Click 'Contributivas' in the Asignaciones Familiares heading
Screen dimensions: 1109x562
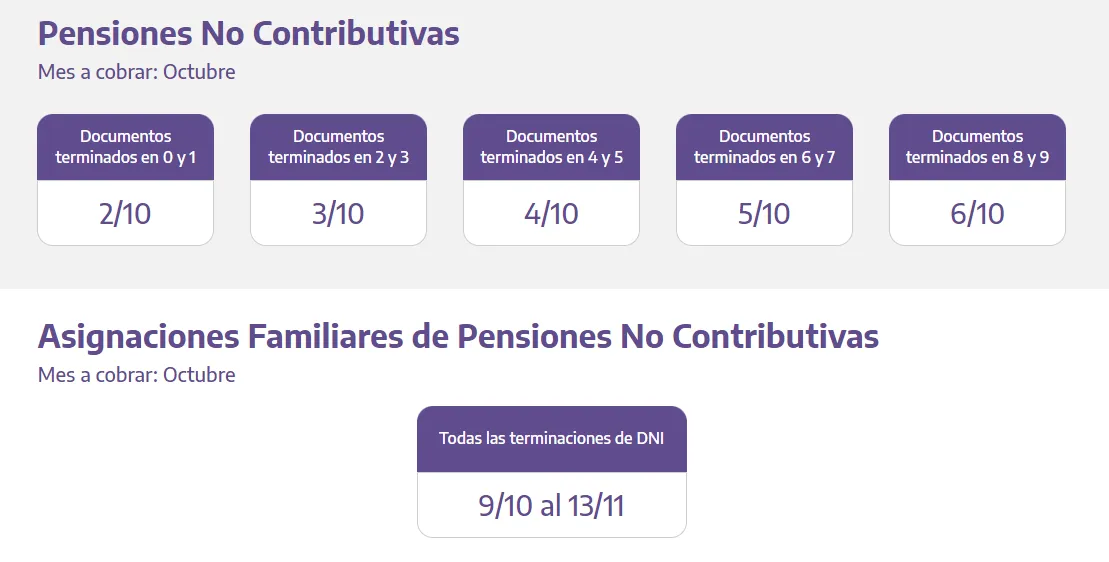coord(775,337)
